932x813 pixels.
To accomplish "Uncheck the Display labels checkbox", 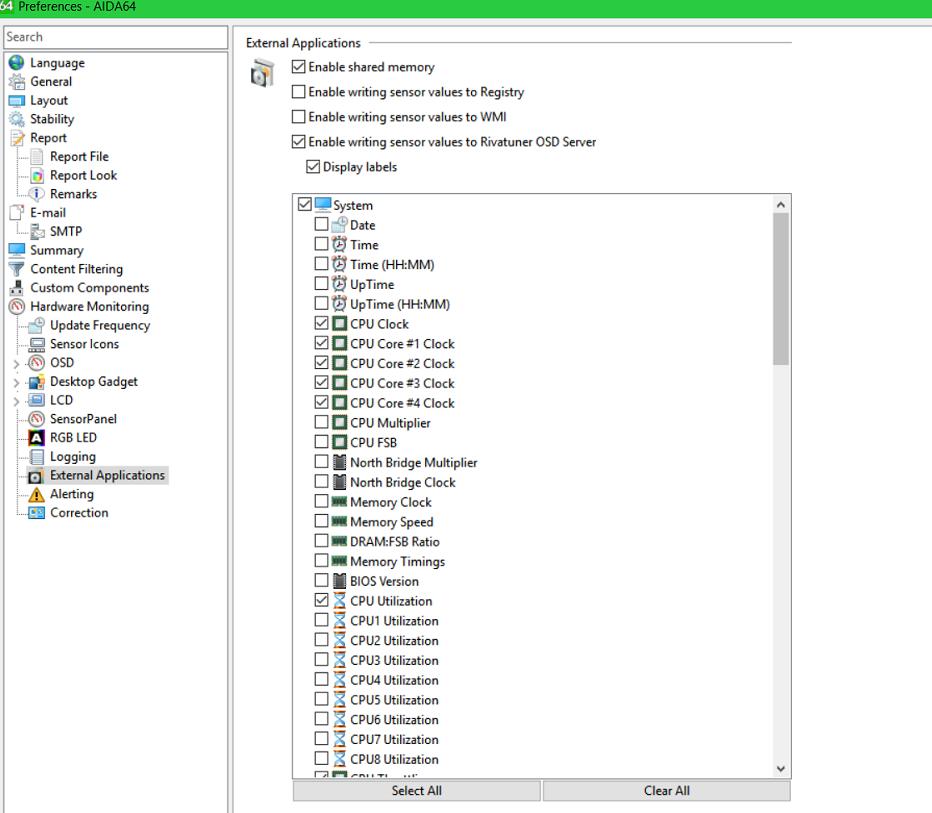I will (313, 166).
